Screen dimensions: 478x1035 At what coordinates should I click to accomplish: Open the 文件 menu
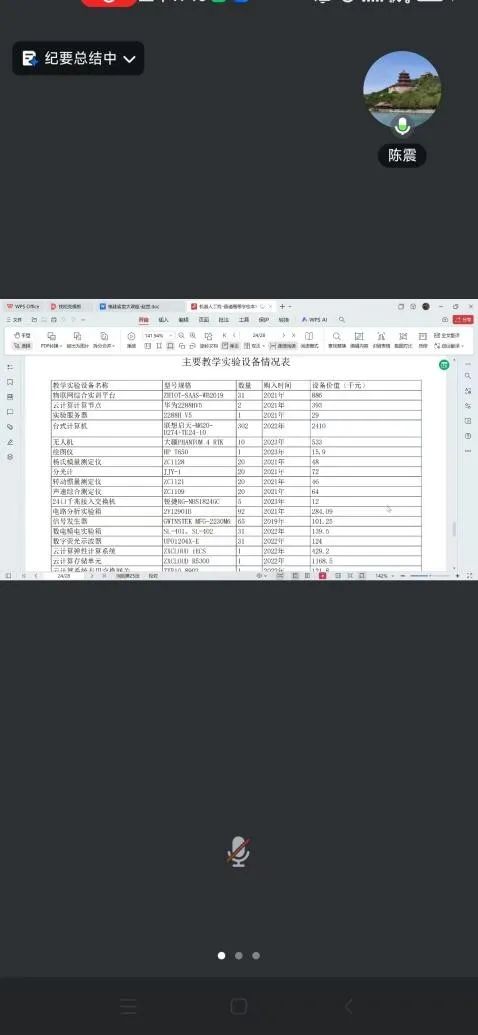15,319
